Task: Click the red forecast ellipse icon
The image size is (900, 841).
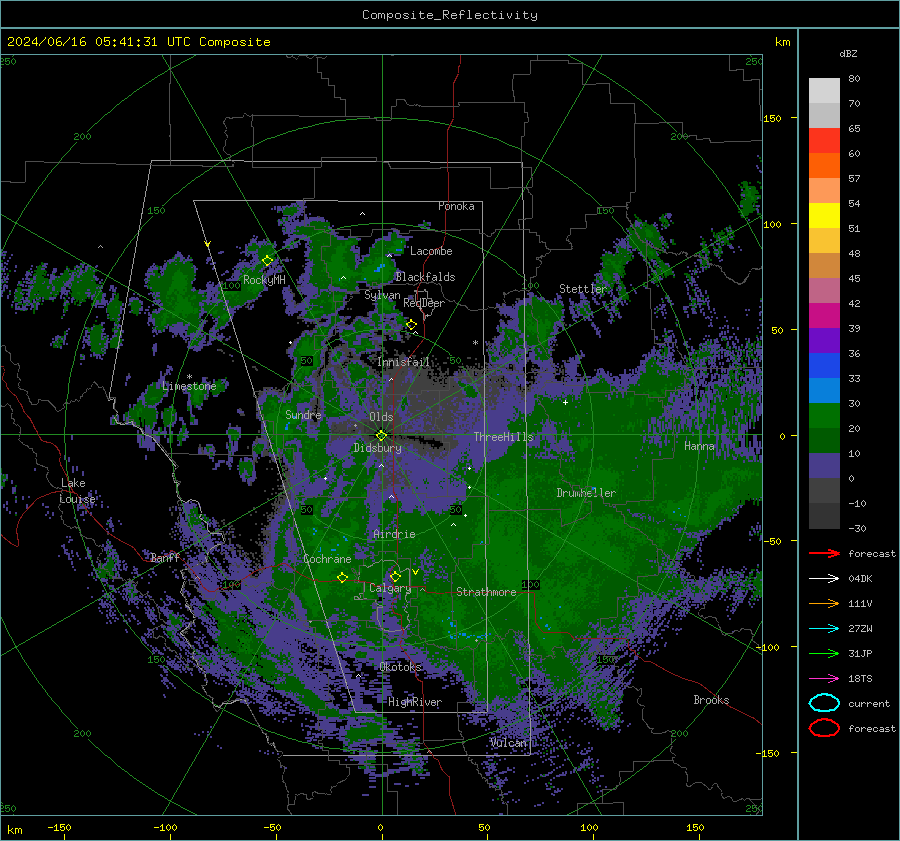Action: 824,728
